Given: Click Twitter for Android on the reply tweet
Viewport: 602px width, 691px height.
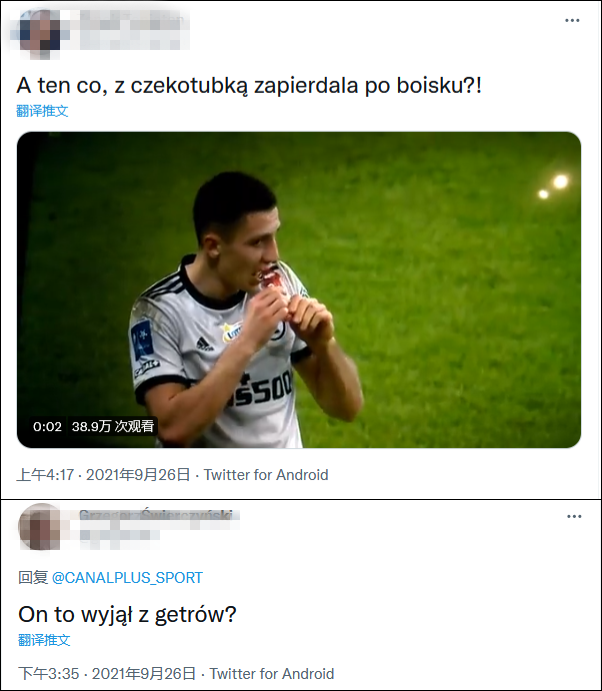Looking at the screenshot, I should click(271, 674).
